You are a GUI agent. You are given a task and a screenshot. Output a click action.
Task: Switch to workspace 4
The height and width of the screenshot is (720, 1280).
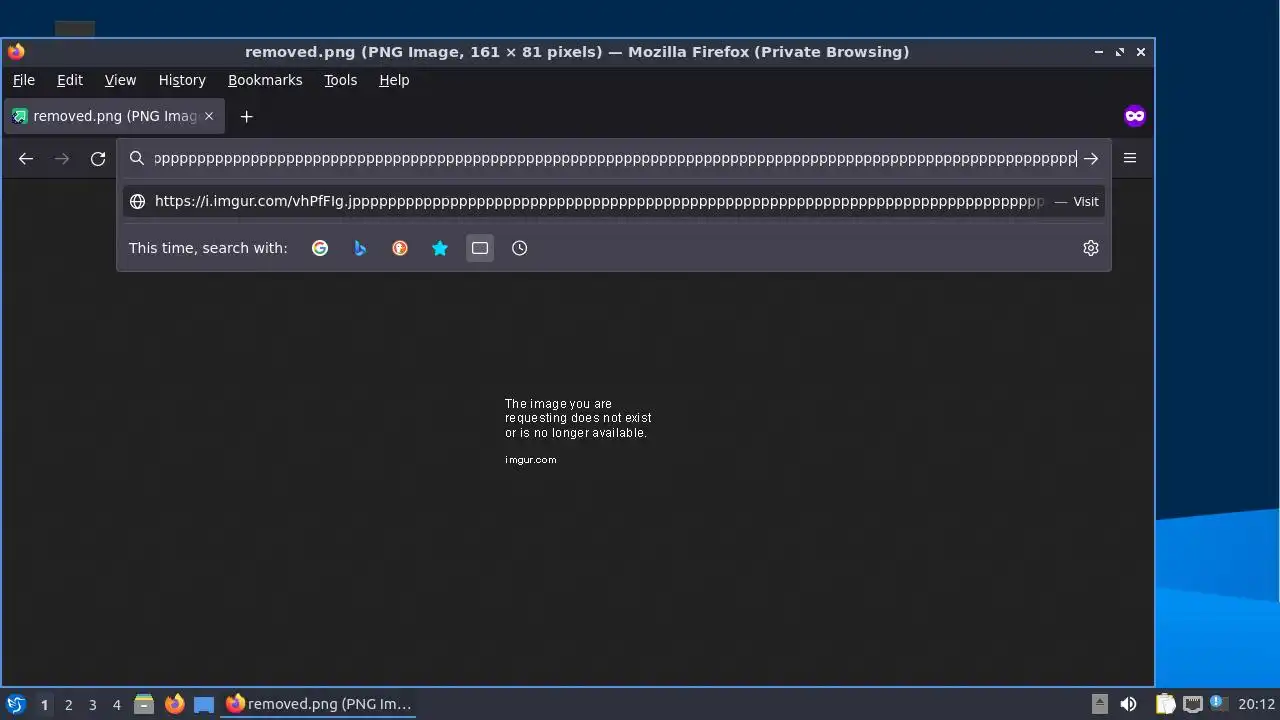(x=116, y=704)
